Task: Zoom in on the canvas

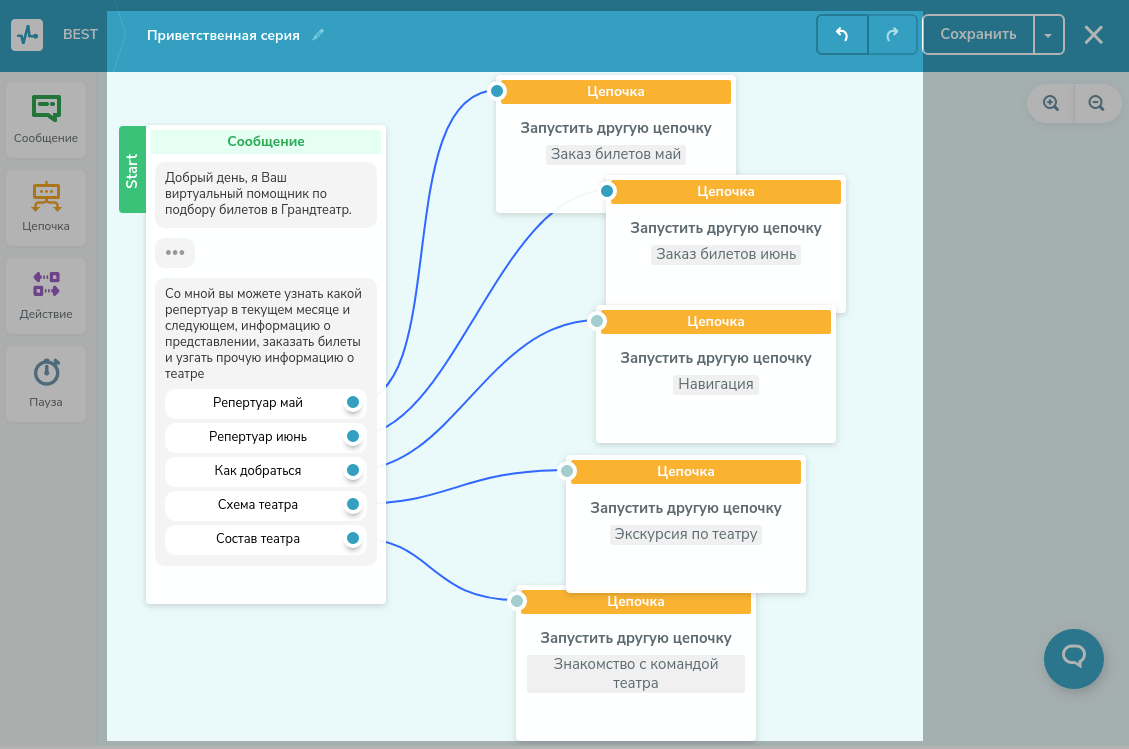Action: (x=1051, y=103)
